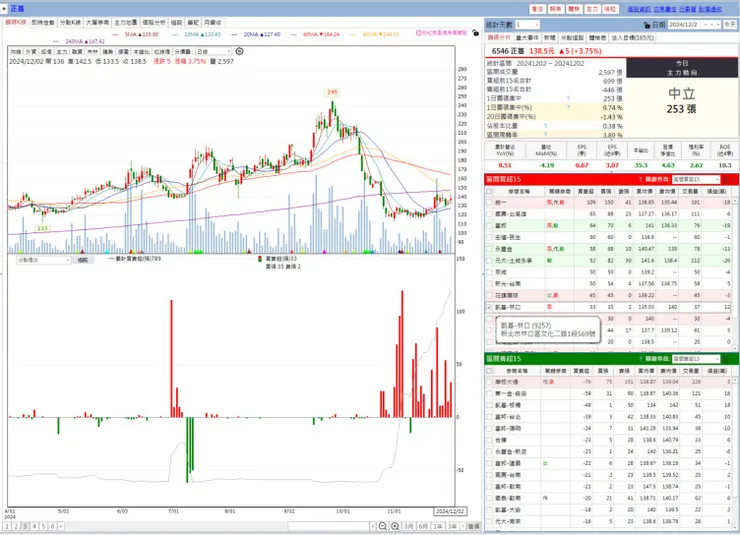The width and height of the screenshot is (740, 535).
Task: Click the 113 low price label
Action: [x=42, y=228]
